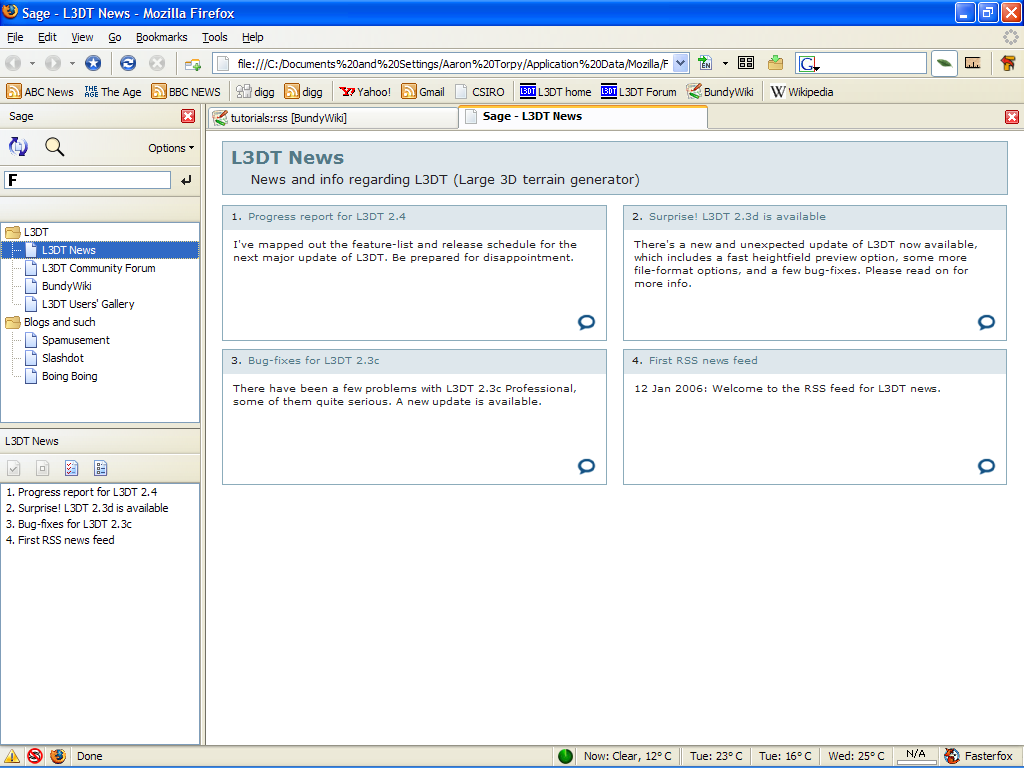This screenshot has height=768, width=1024.
Task: Select the Slashdot feed
Action: coord(62,358)
